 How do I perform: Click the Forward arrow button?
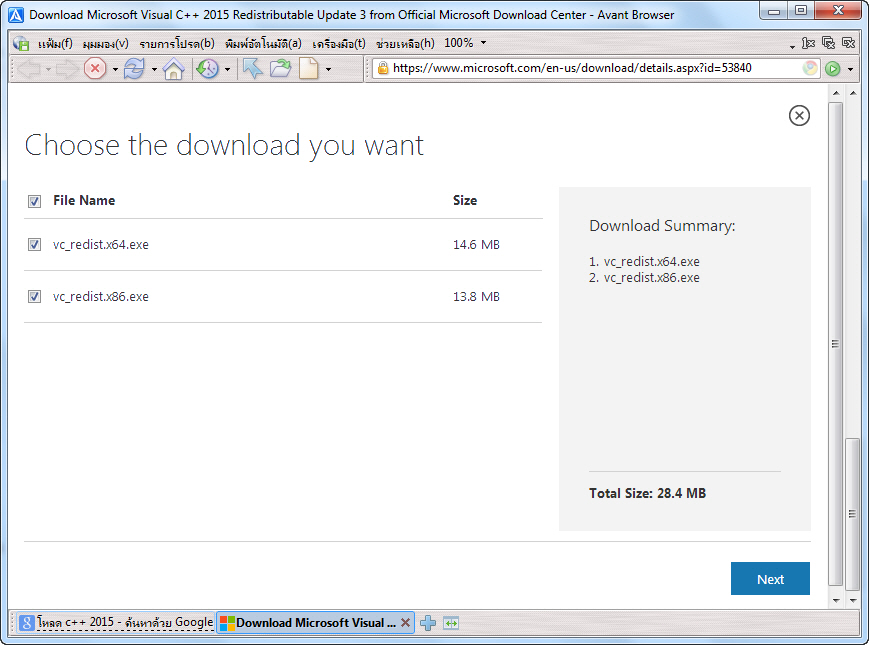[x=68, y=69]
